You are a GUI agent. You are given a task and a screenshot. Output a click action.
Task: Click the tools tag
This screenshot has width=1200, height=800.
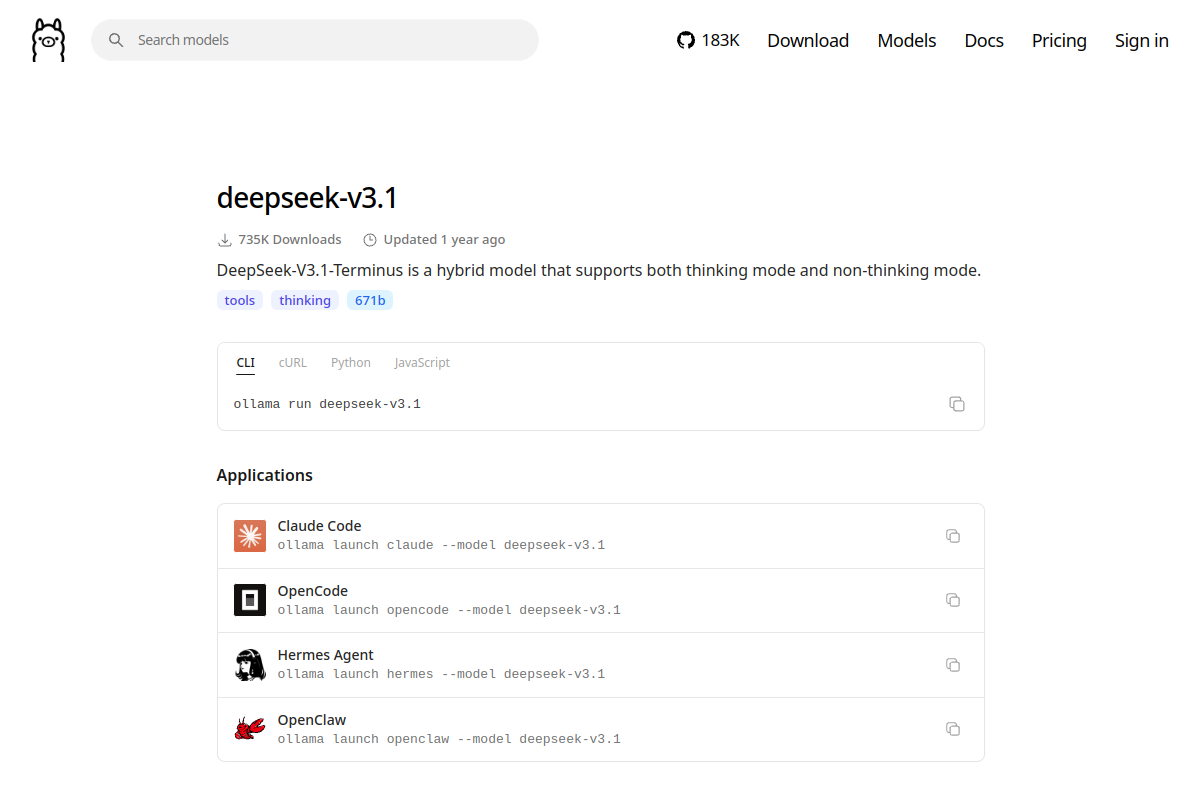click(240, 300)
